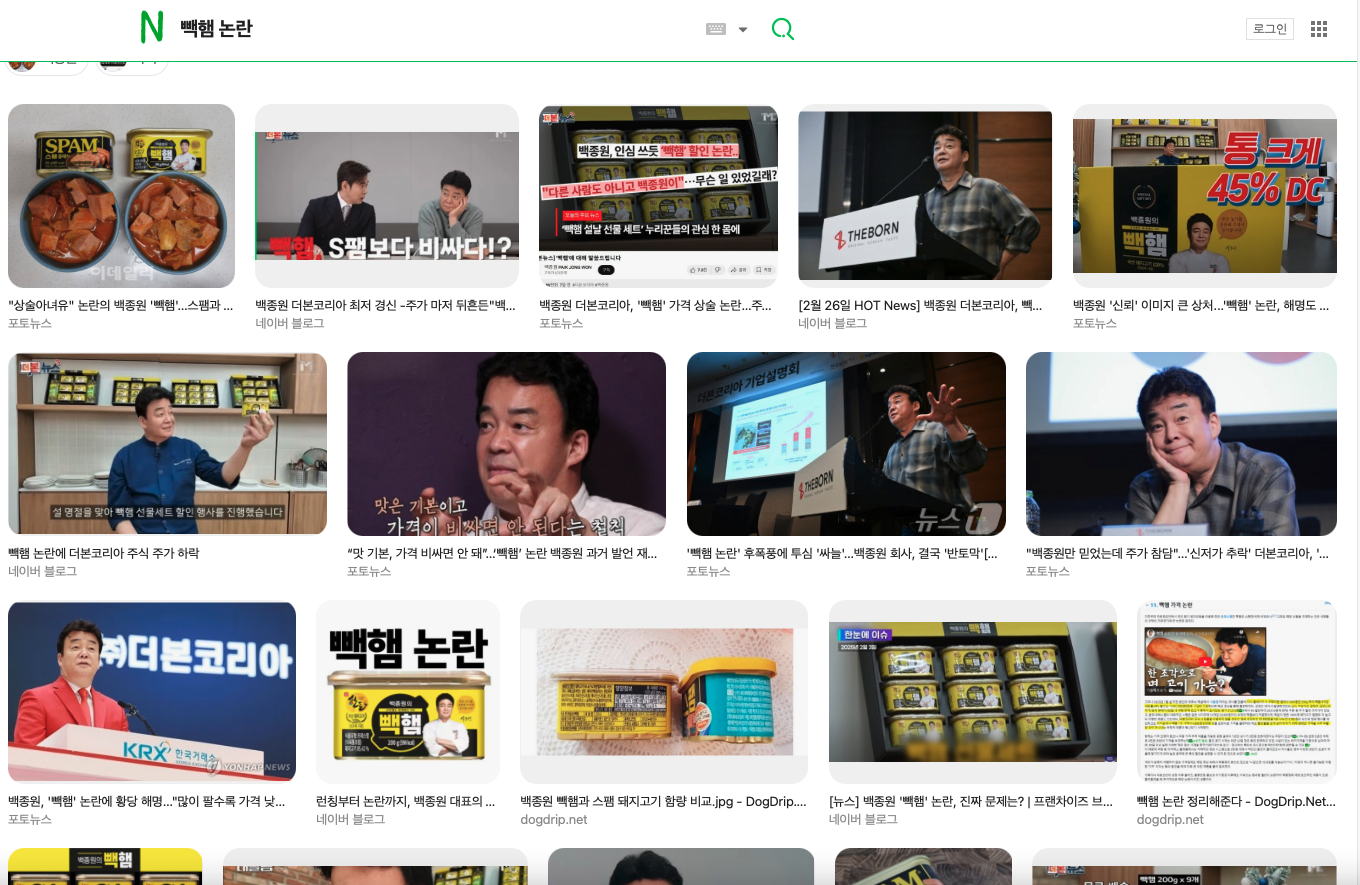Click dogdrip.net source under 함량 비교 result
1360x885 pixels.
tap(554, 819)
